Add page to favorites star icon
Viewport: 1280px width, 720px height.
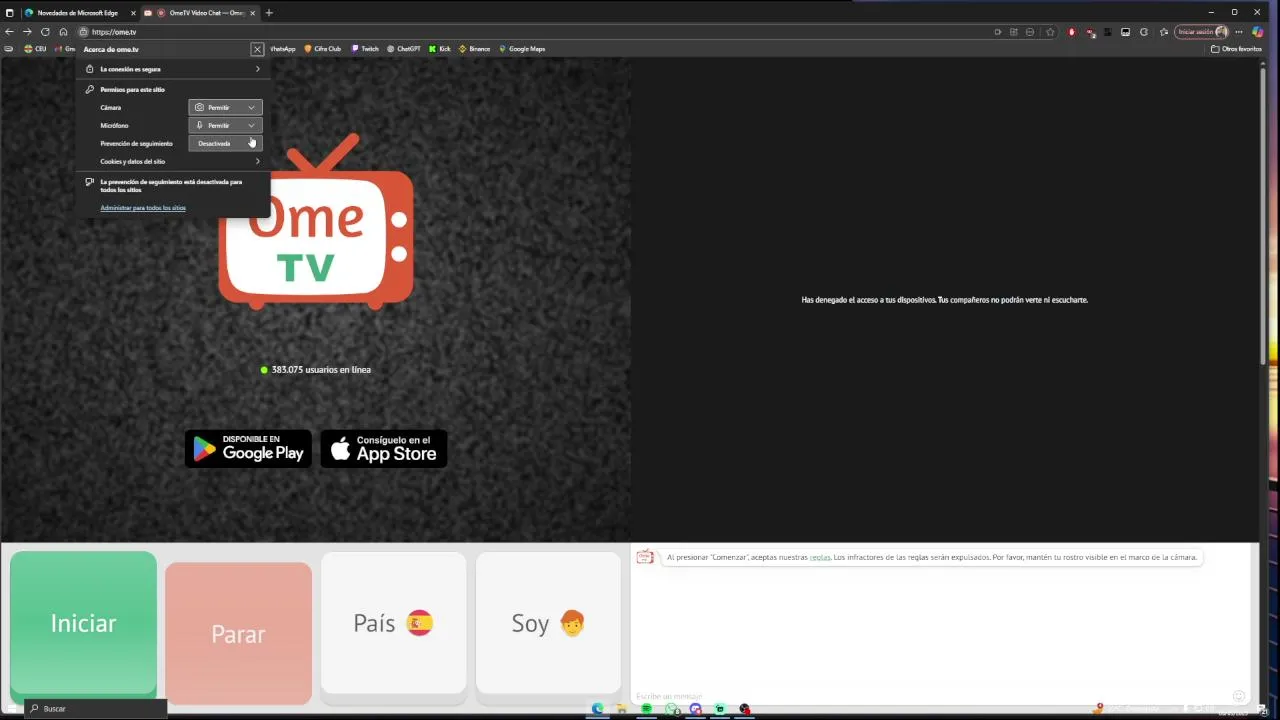[x=1050, y=32]
